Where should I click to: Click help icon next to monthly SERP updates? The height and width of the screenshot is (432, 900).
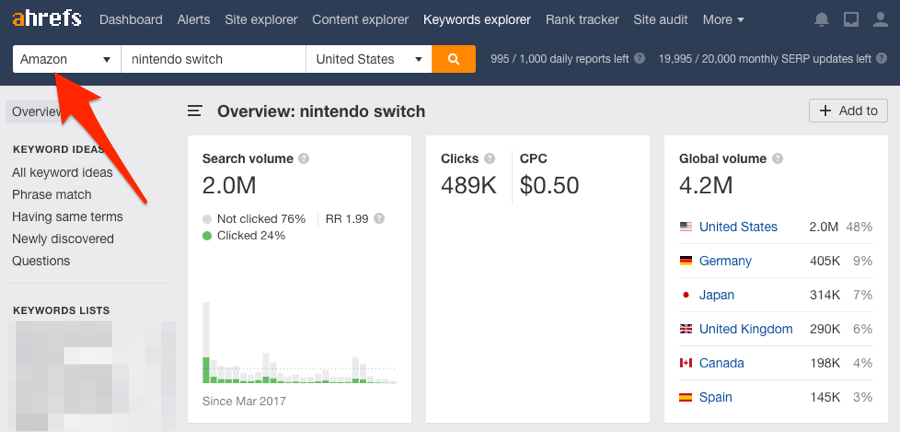(x=882, y=59)
